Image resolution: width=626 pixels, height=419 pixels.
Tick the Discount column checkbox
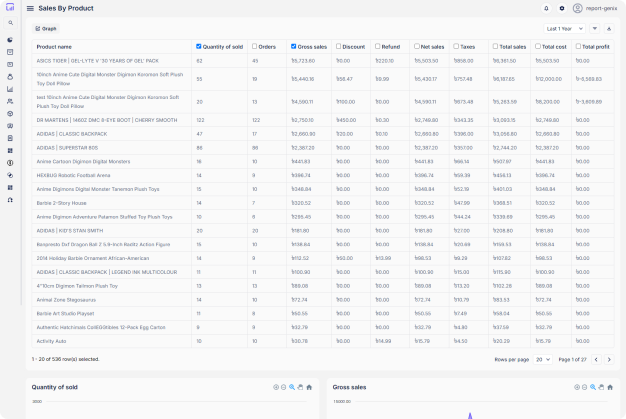coord(337,46)
